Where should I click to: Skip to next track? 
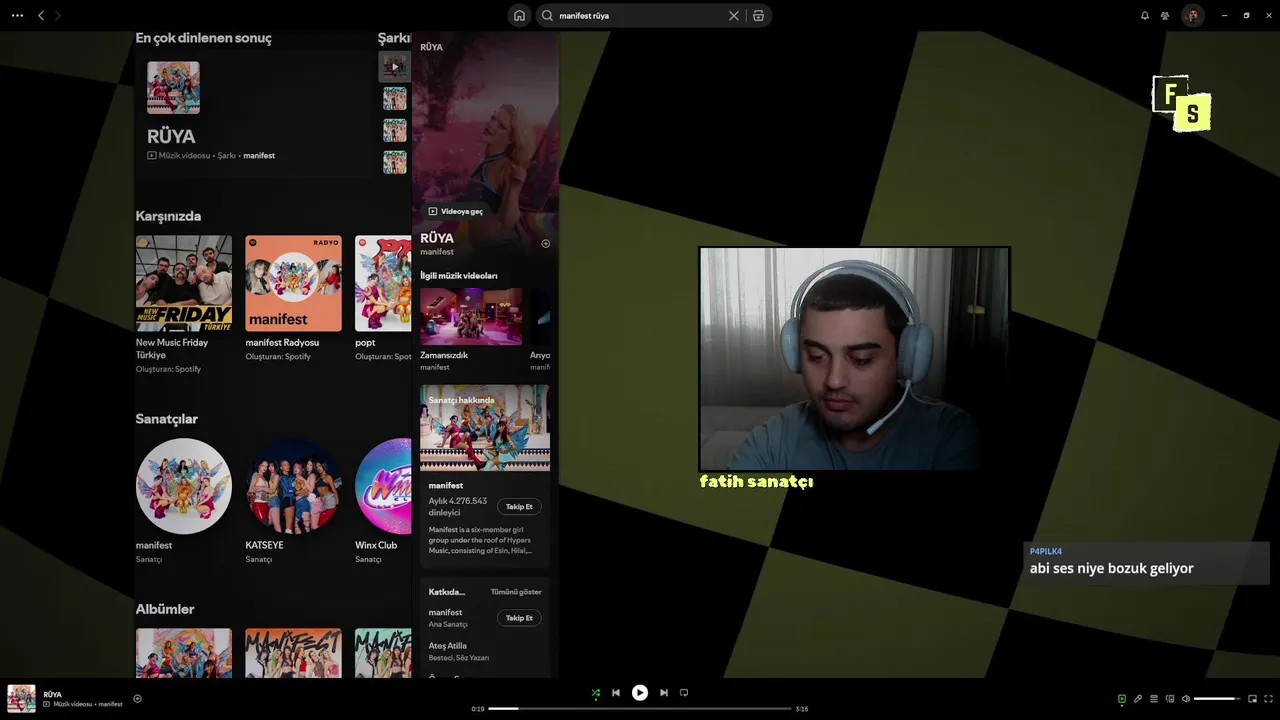click(664, 693)
